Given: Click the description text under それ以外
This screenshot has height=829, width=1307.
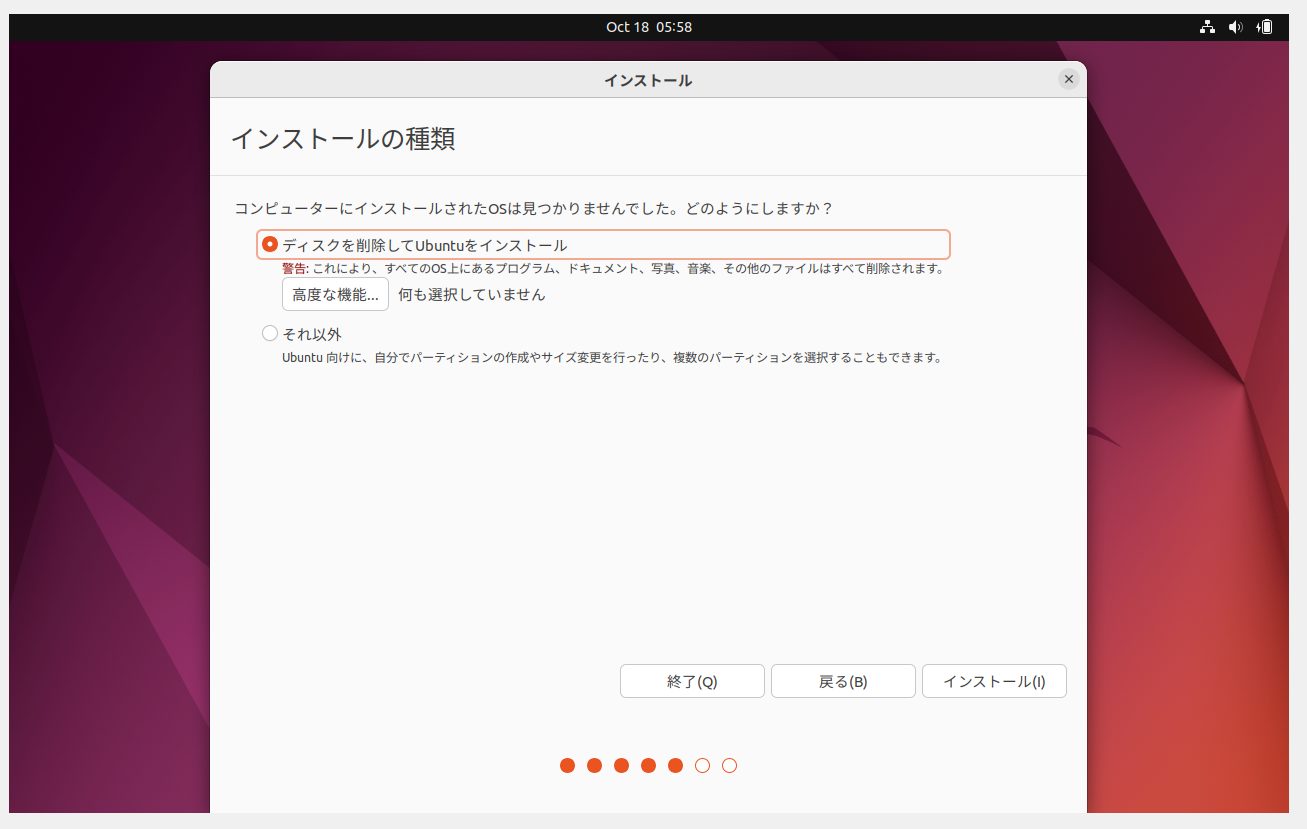Looking at the screenshot, I should click(612, 357).
